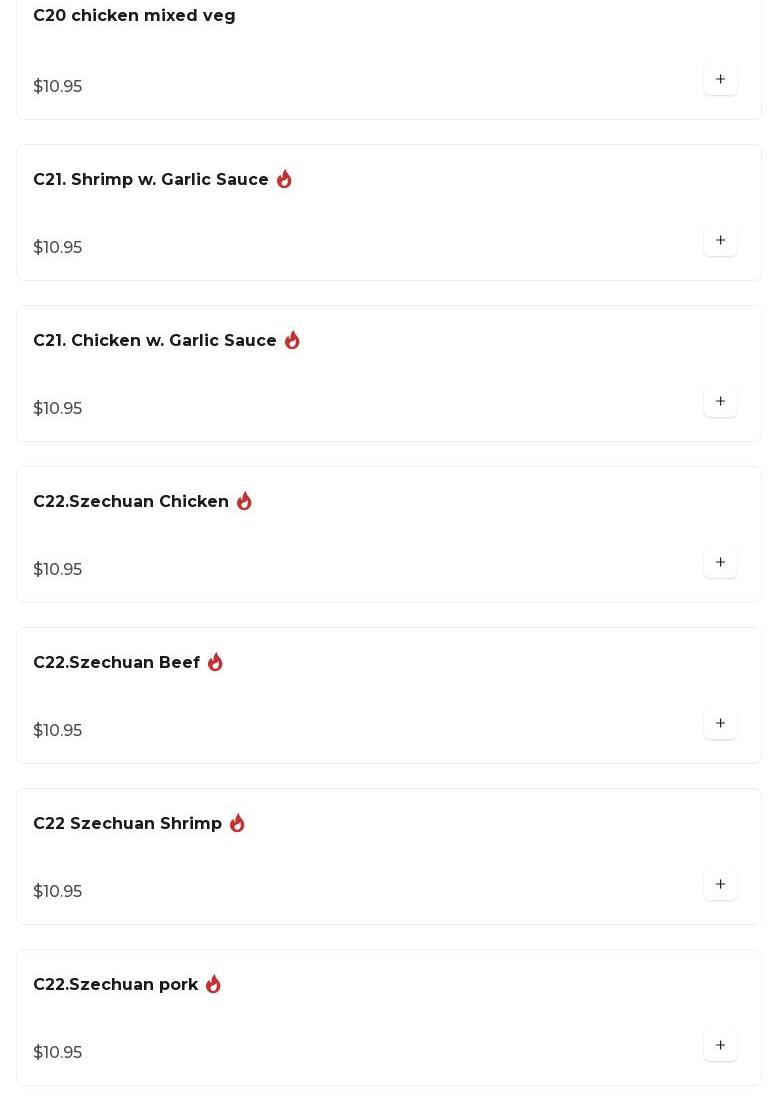Image resolution: width=778 pixels, height=1107 pixels.
Task: Click spicy flame icon beside Chicken Garlic Sauce
Action: [x=292, y=340]
